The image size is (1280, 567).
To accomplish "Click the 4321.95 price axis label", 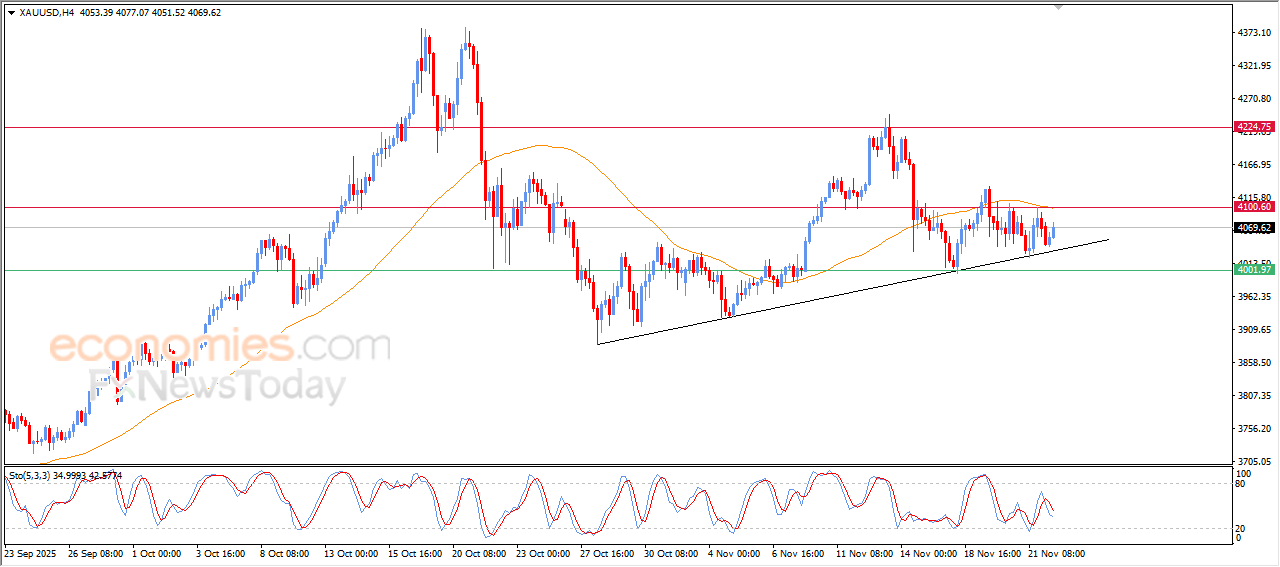I will pyautogui.click(x=1256, y=66).
